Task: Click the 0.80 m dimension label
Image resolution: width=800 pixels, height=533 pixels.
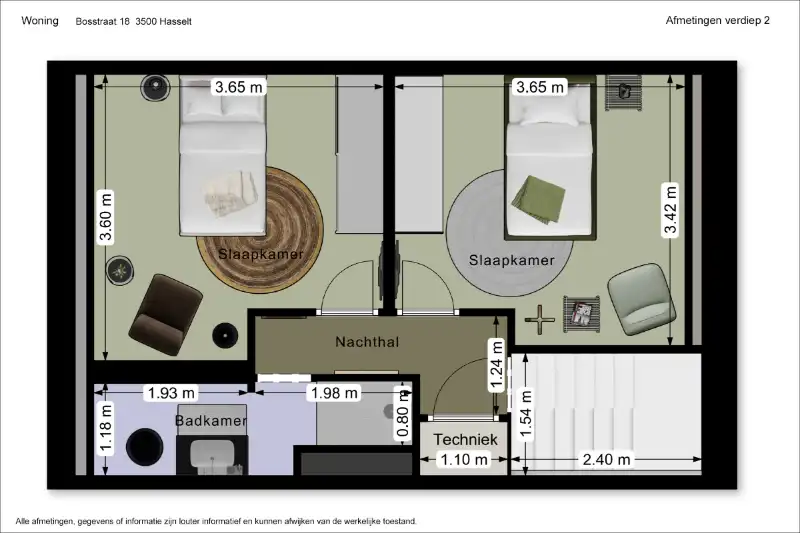Action: tap(403, 413)
